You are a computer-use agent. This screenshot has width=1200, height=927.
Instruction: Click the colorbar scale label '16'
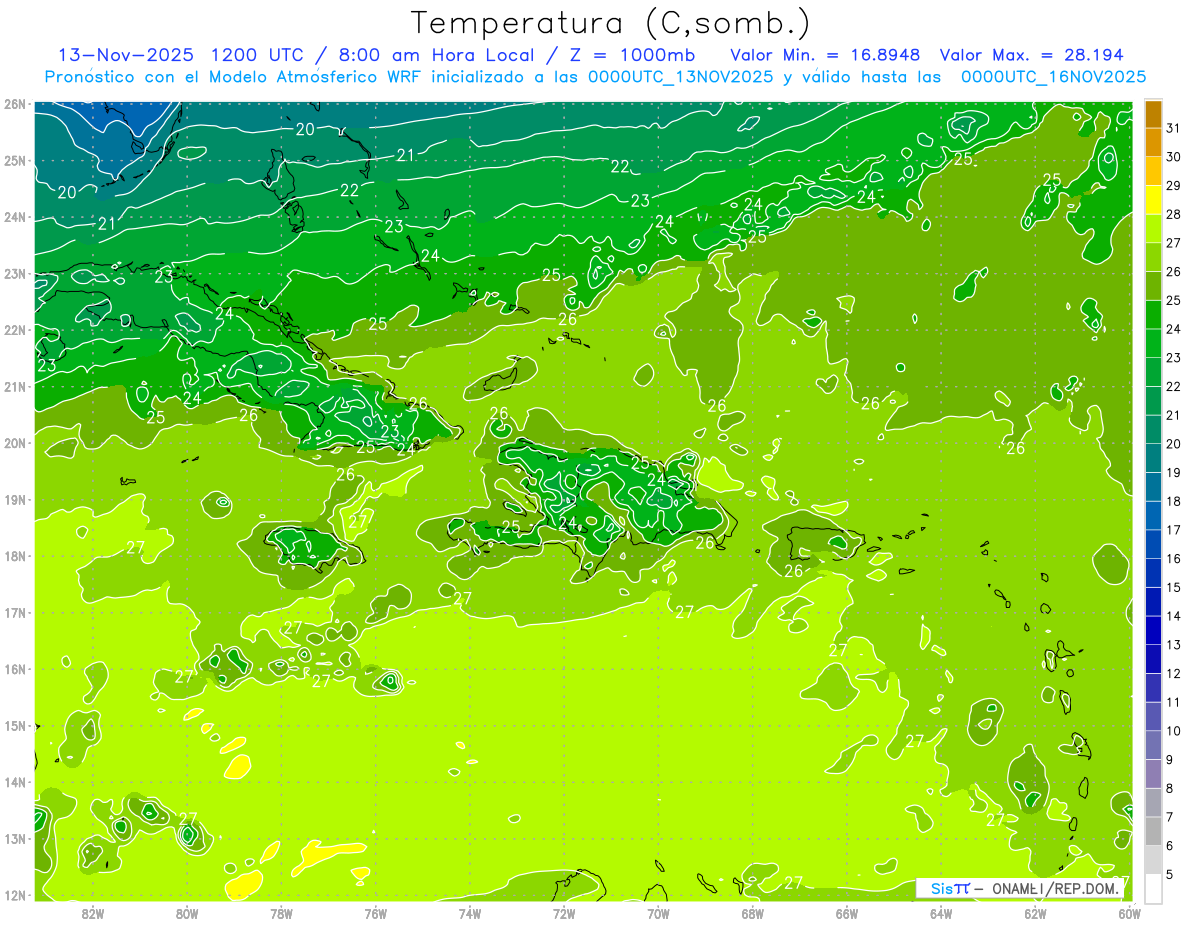click(x=1174, y=559)
